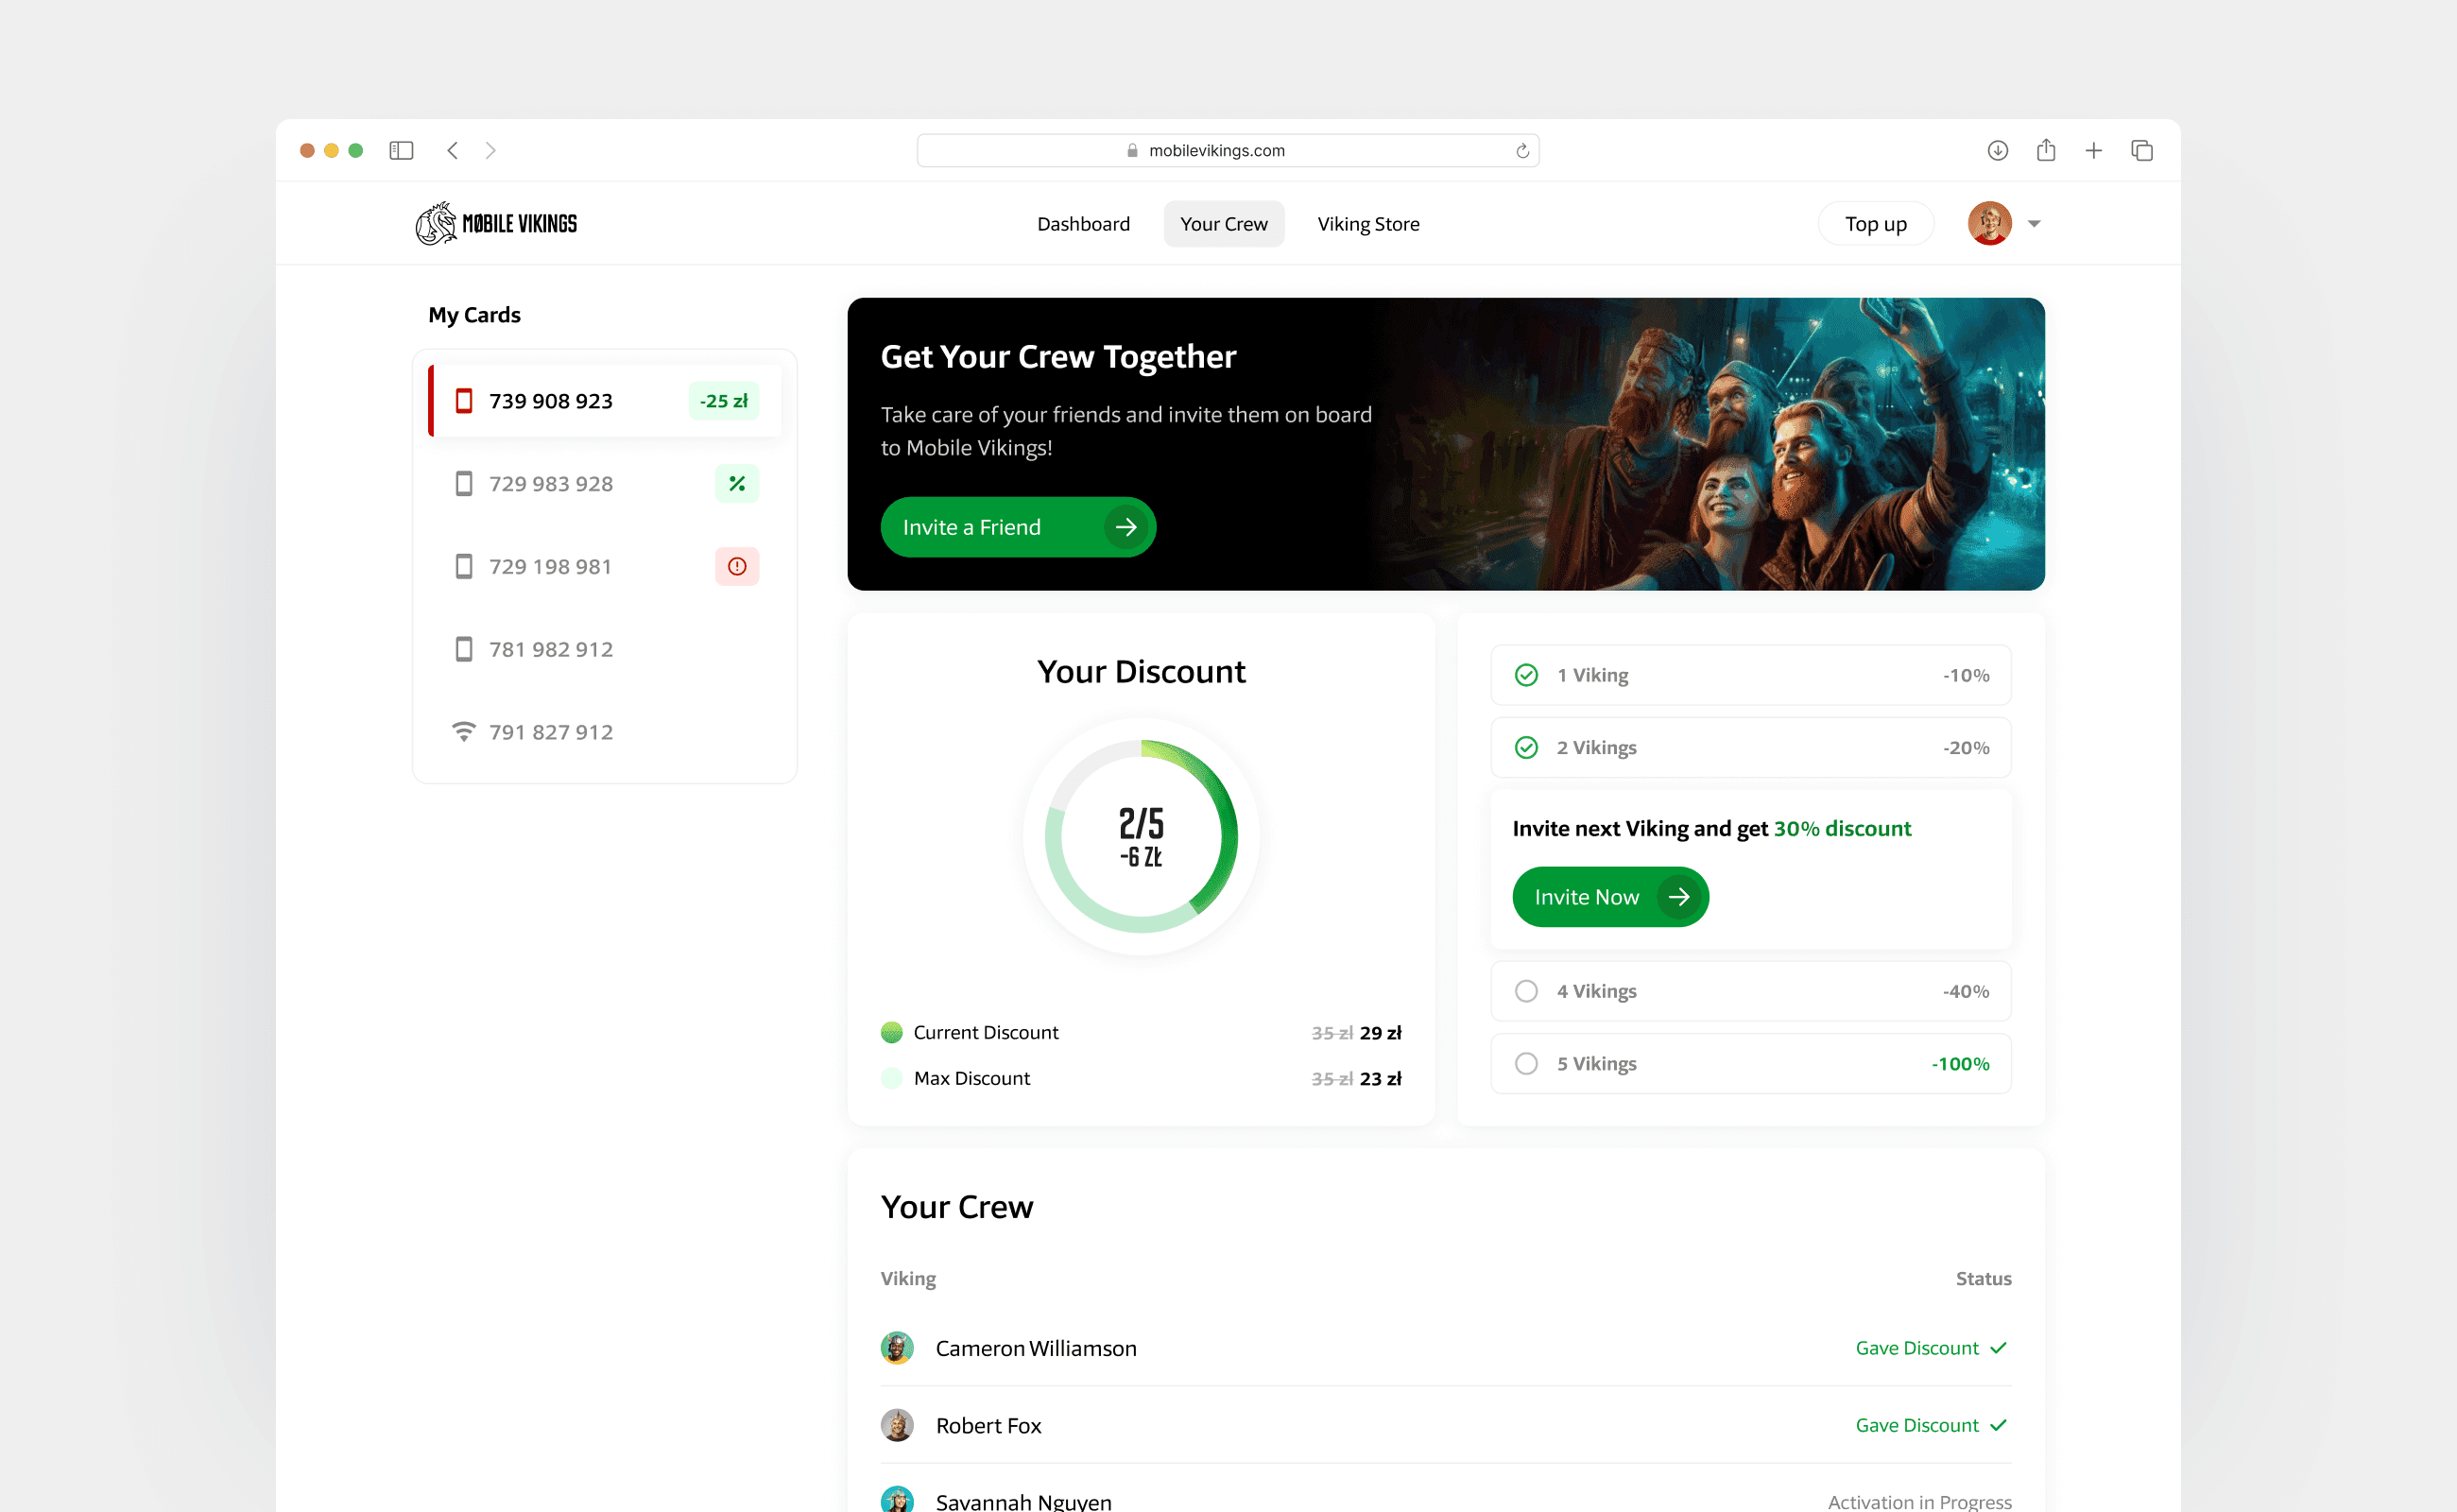Viewport: 2457px width, 1512px height.
Task: Open the browser downloads icon
Action: click(x=1997, y=150)
